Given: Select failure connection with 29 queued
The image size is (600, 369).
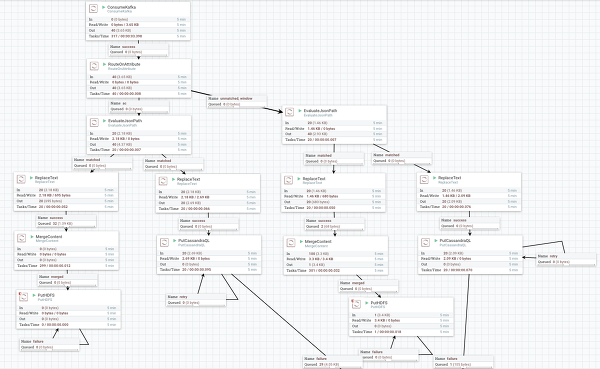Looking at the screenshot, I should point(333,362).
